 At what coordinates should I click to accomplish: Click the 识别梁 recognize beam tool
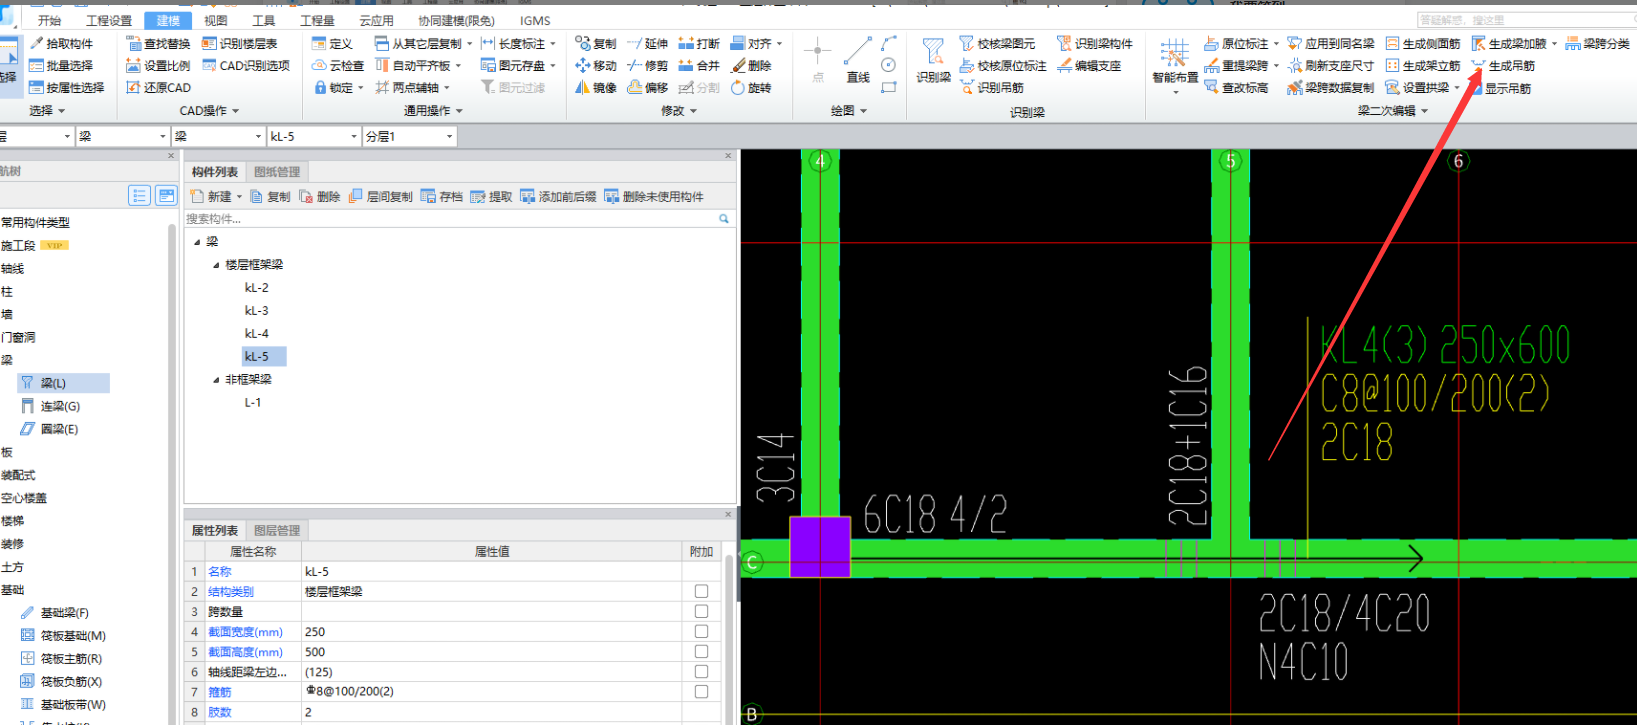click(933, 60)
